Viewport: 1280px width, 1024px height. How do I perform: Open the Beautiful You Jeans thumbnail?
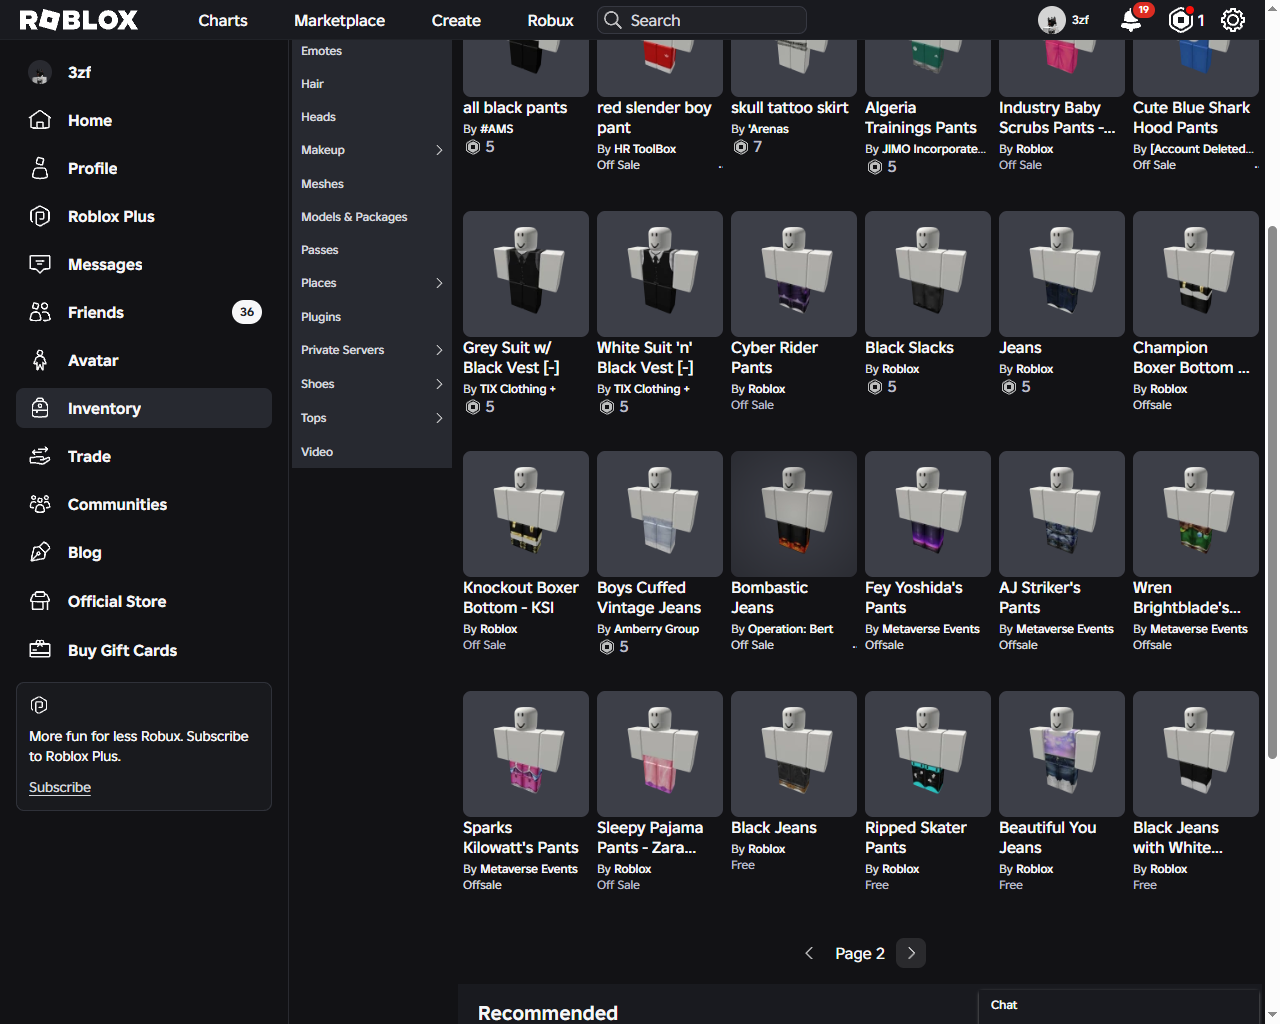(x=1062, y=754)
